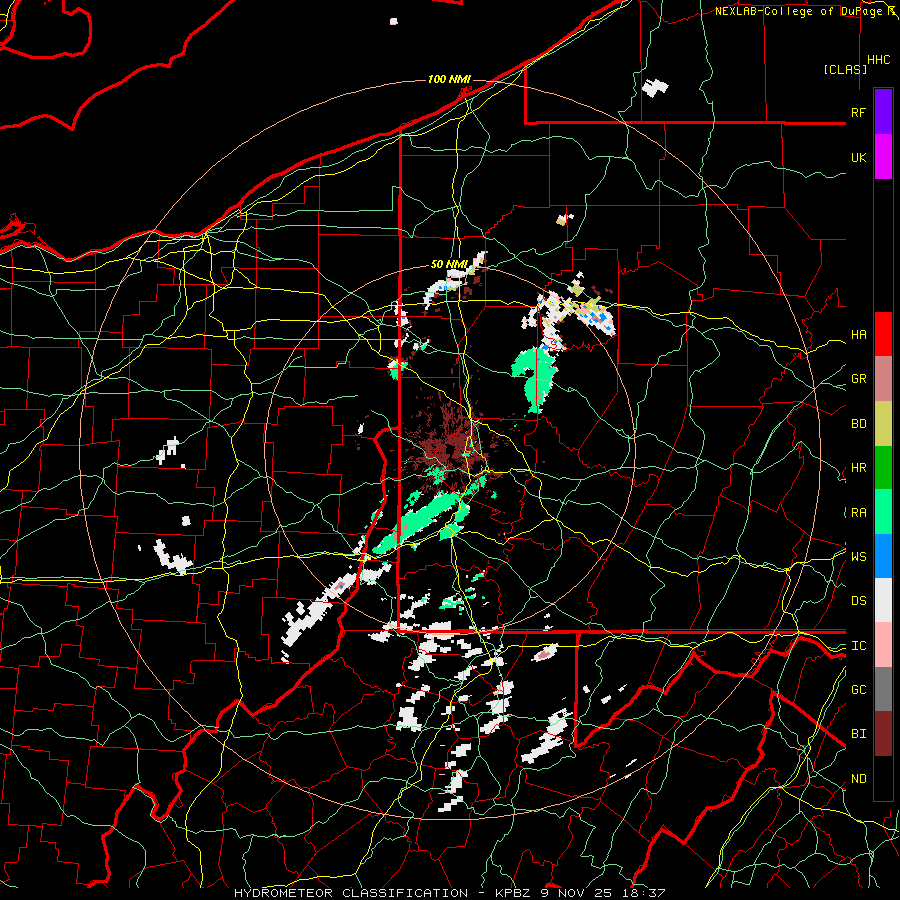
Task: Click the 100 NMI range ring label
Action: (449, 79)
